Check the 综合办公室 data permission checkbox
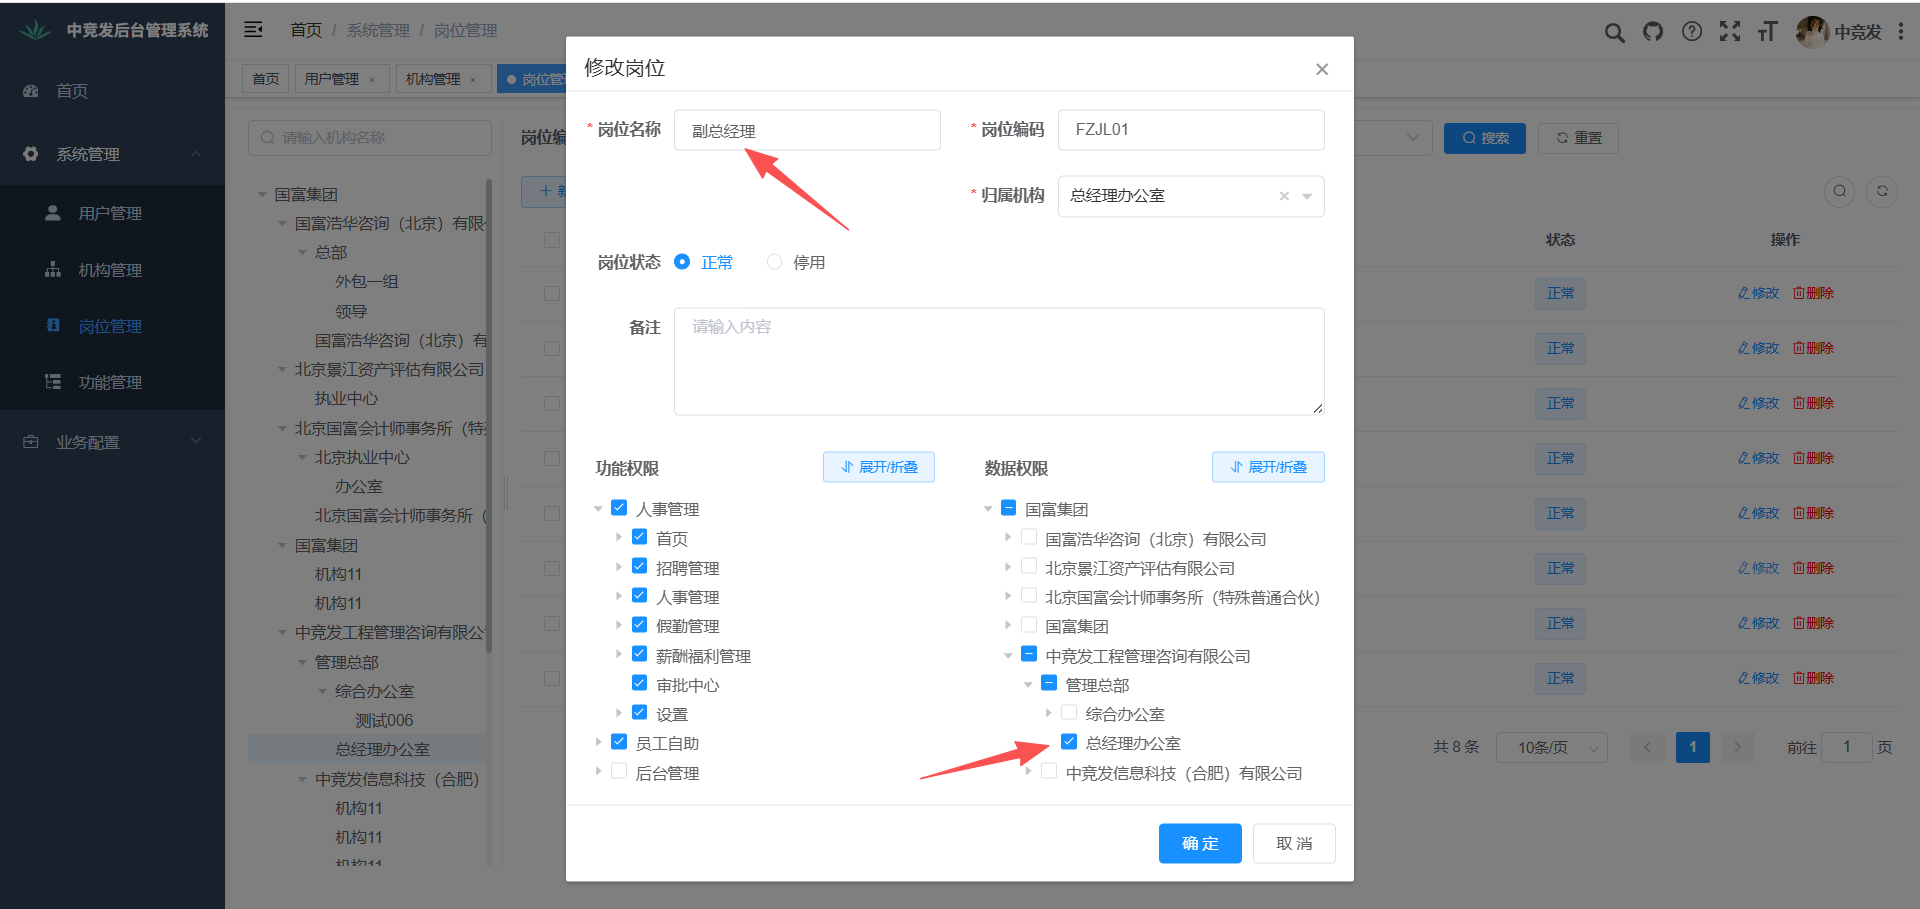Screen dimensions: 1920x909 tap(1069, 713)
